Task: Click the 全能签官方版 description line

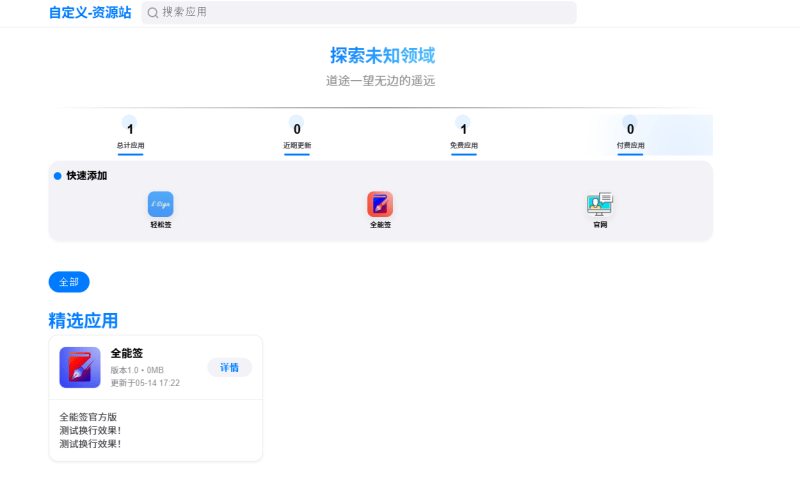Action: (x=88, y=417)
